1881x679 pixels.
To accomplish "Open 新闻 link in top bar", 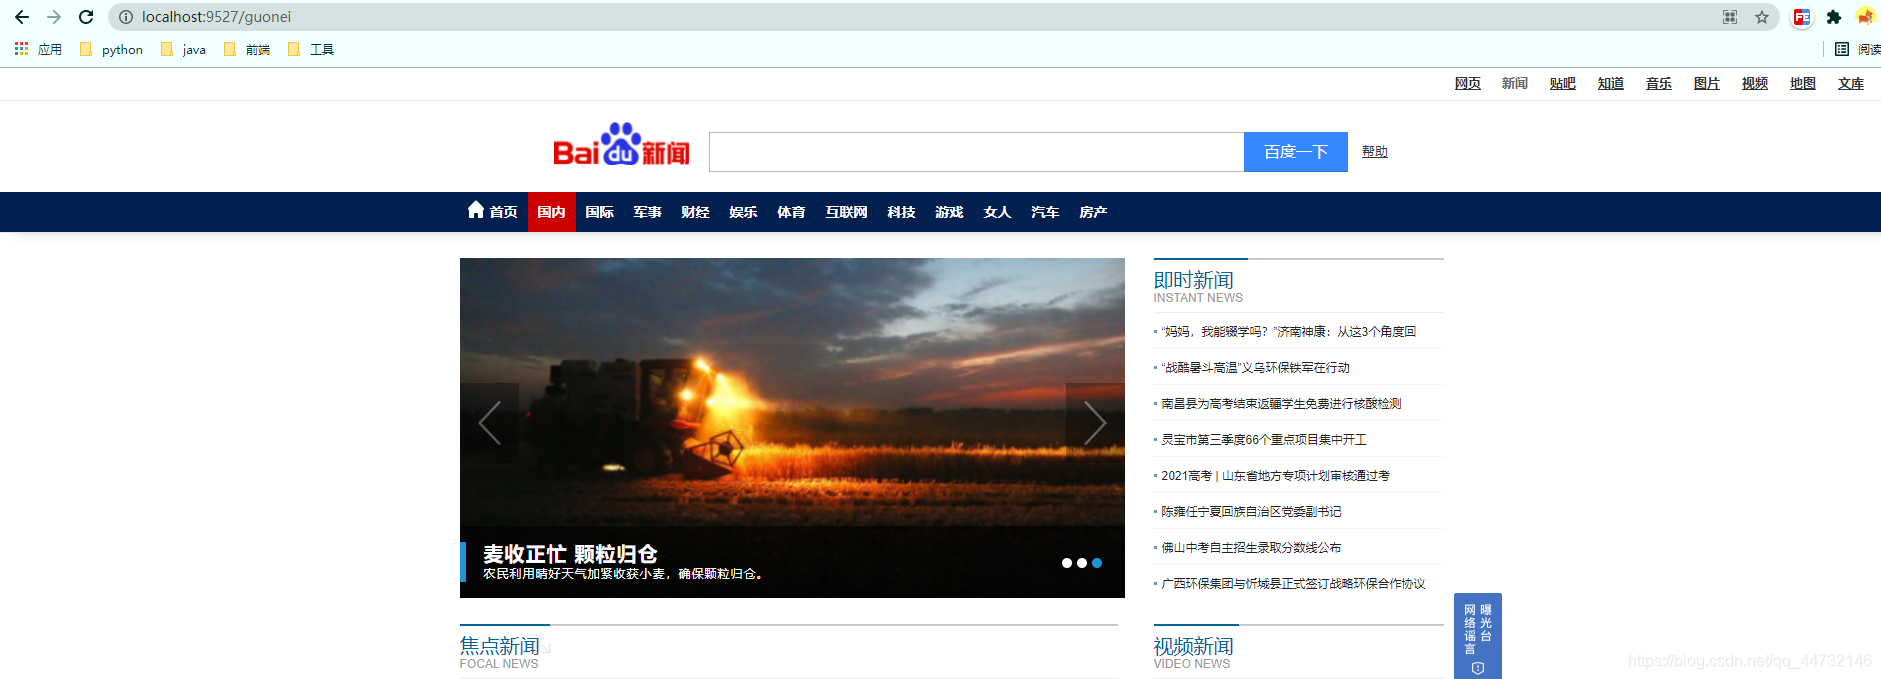I will click(x=1515, y=83).
